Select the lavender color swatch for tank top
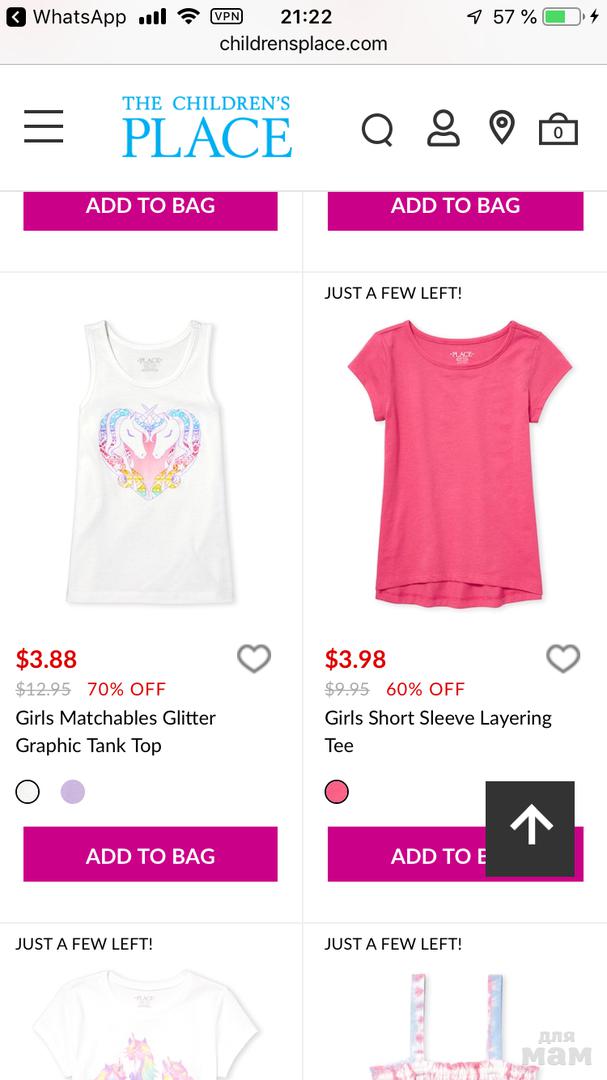The width and height of the screenshot is (607, 1080). tap(73, 792)
